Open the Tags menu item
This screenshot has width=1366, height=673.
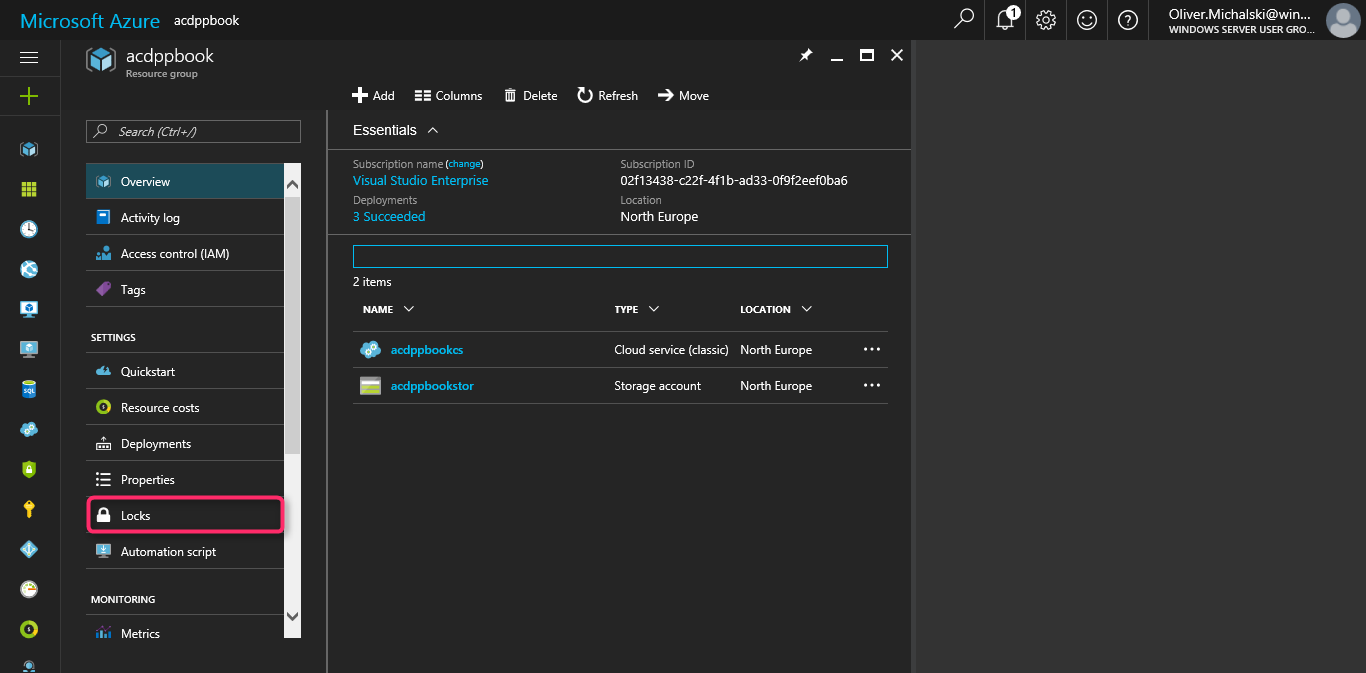185,290
